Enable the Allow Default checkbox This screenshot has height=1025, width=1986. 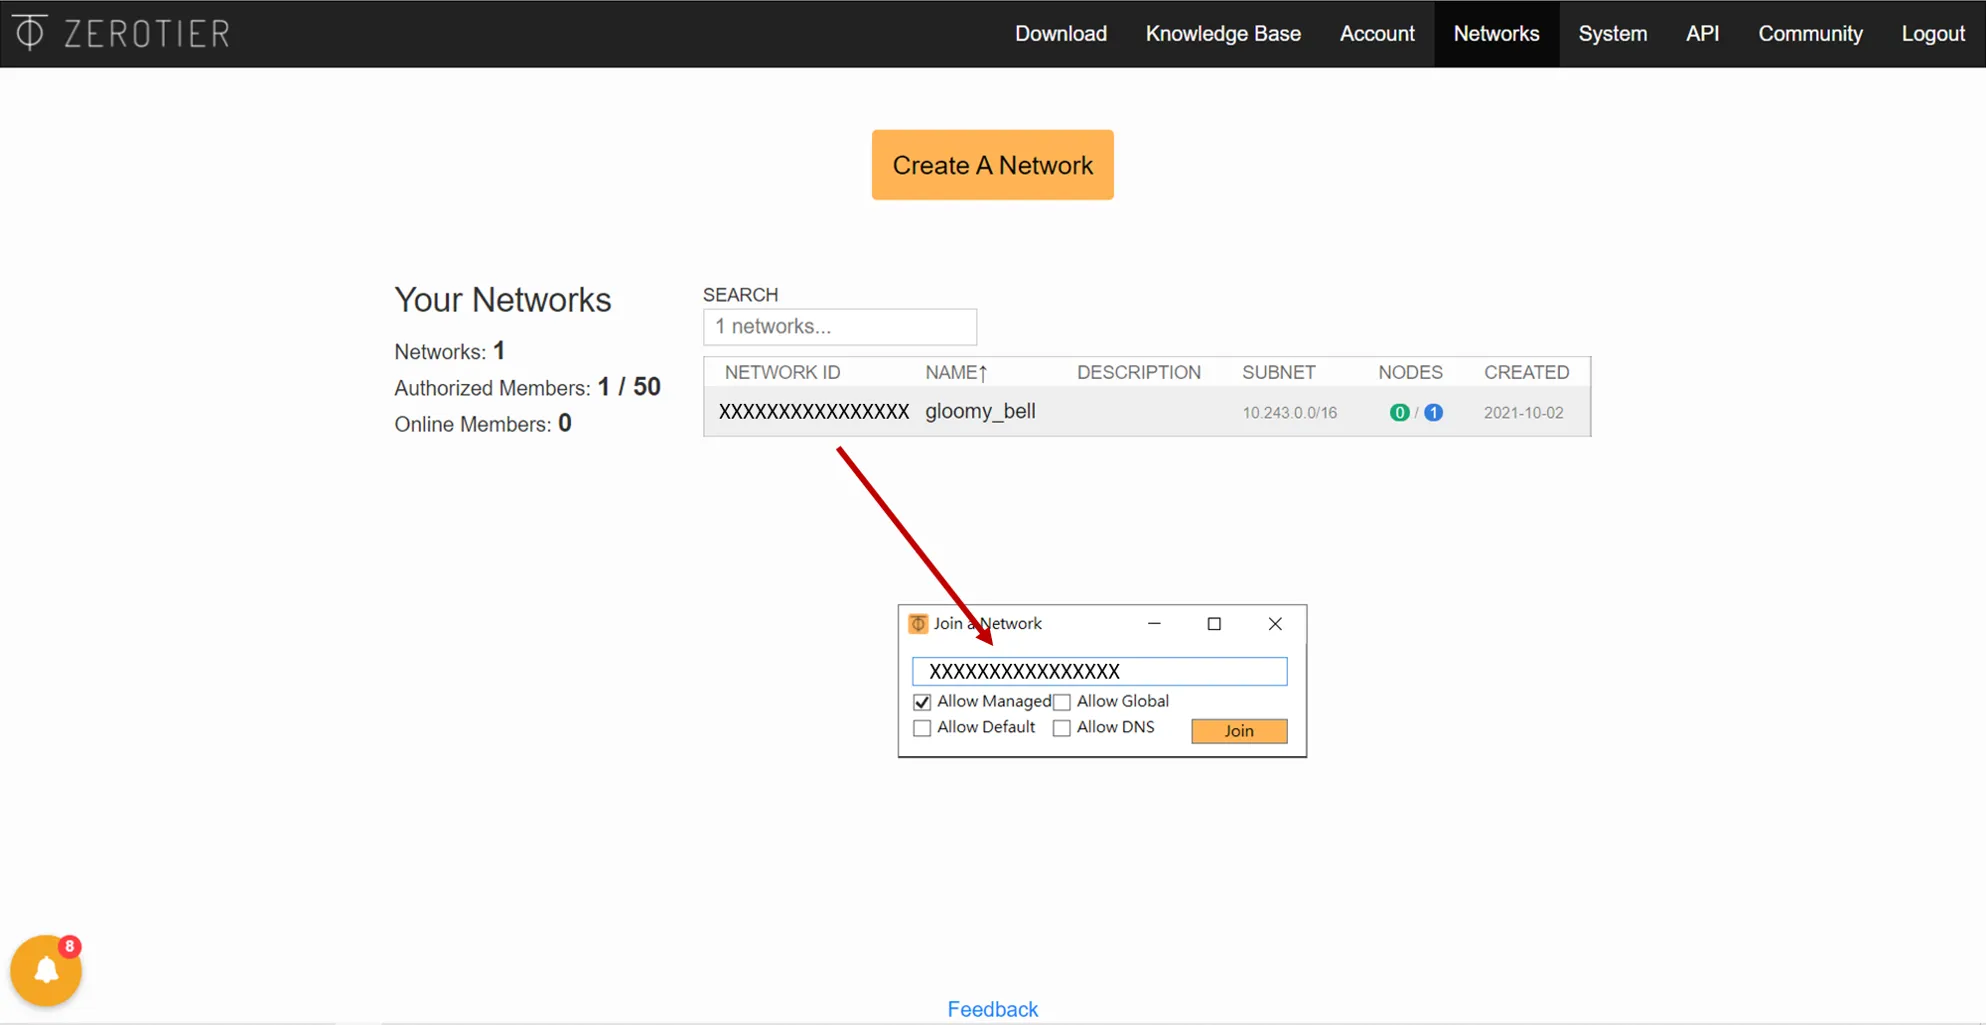click(x=922, y=728)
